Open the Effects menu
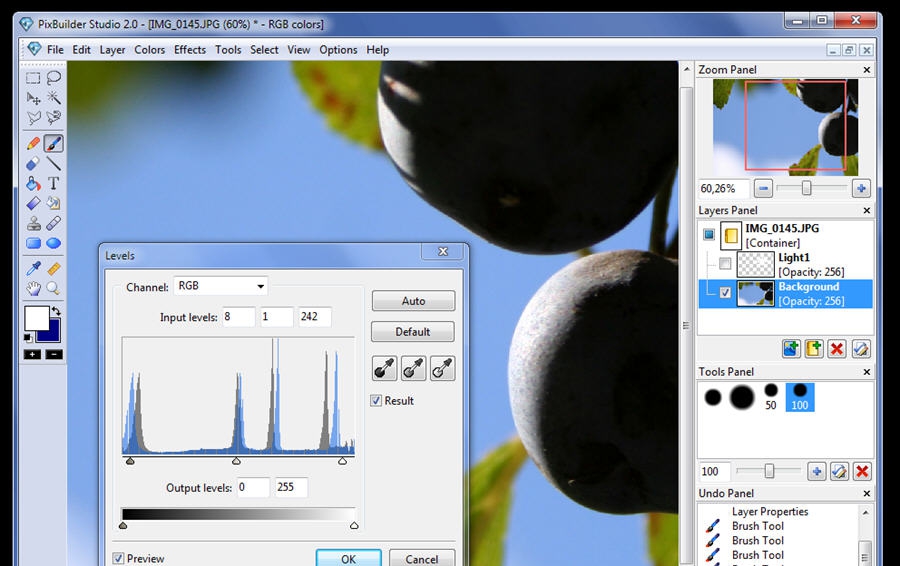Image resolution: width=900 pixels, height=566 pixels. pos(189,50)
